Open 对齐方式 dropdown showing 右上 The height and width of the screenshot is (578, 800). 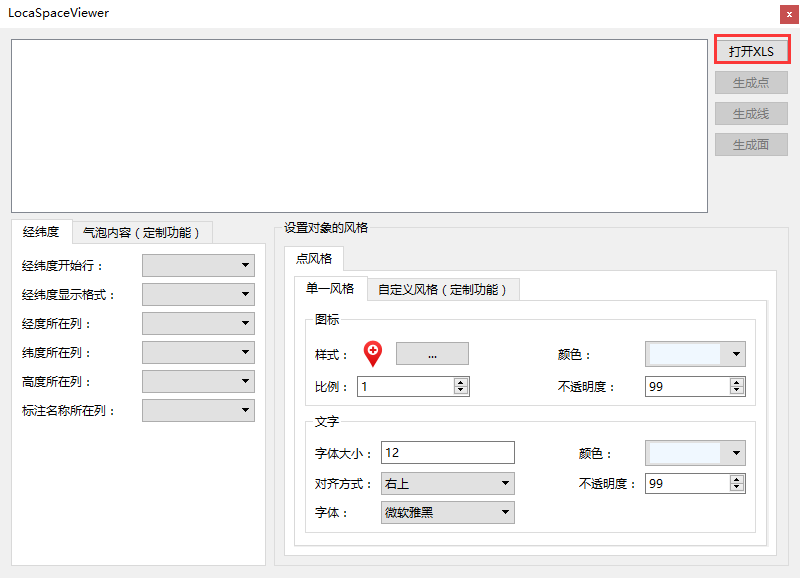coord(447,484)
